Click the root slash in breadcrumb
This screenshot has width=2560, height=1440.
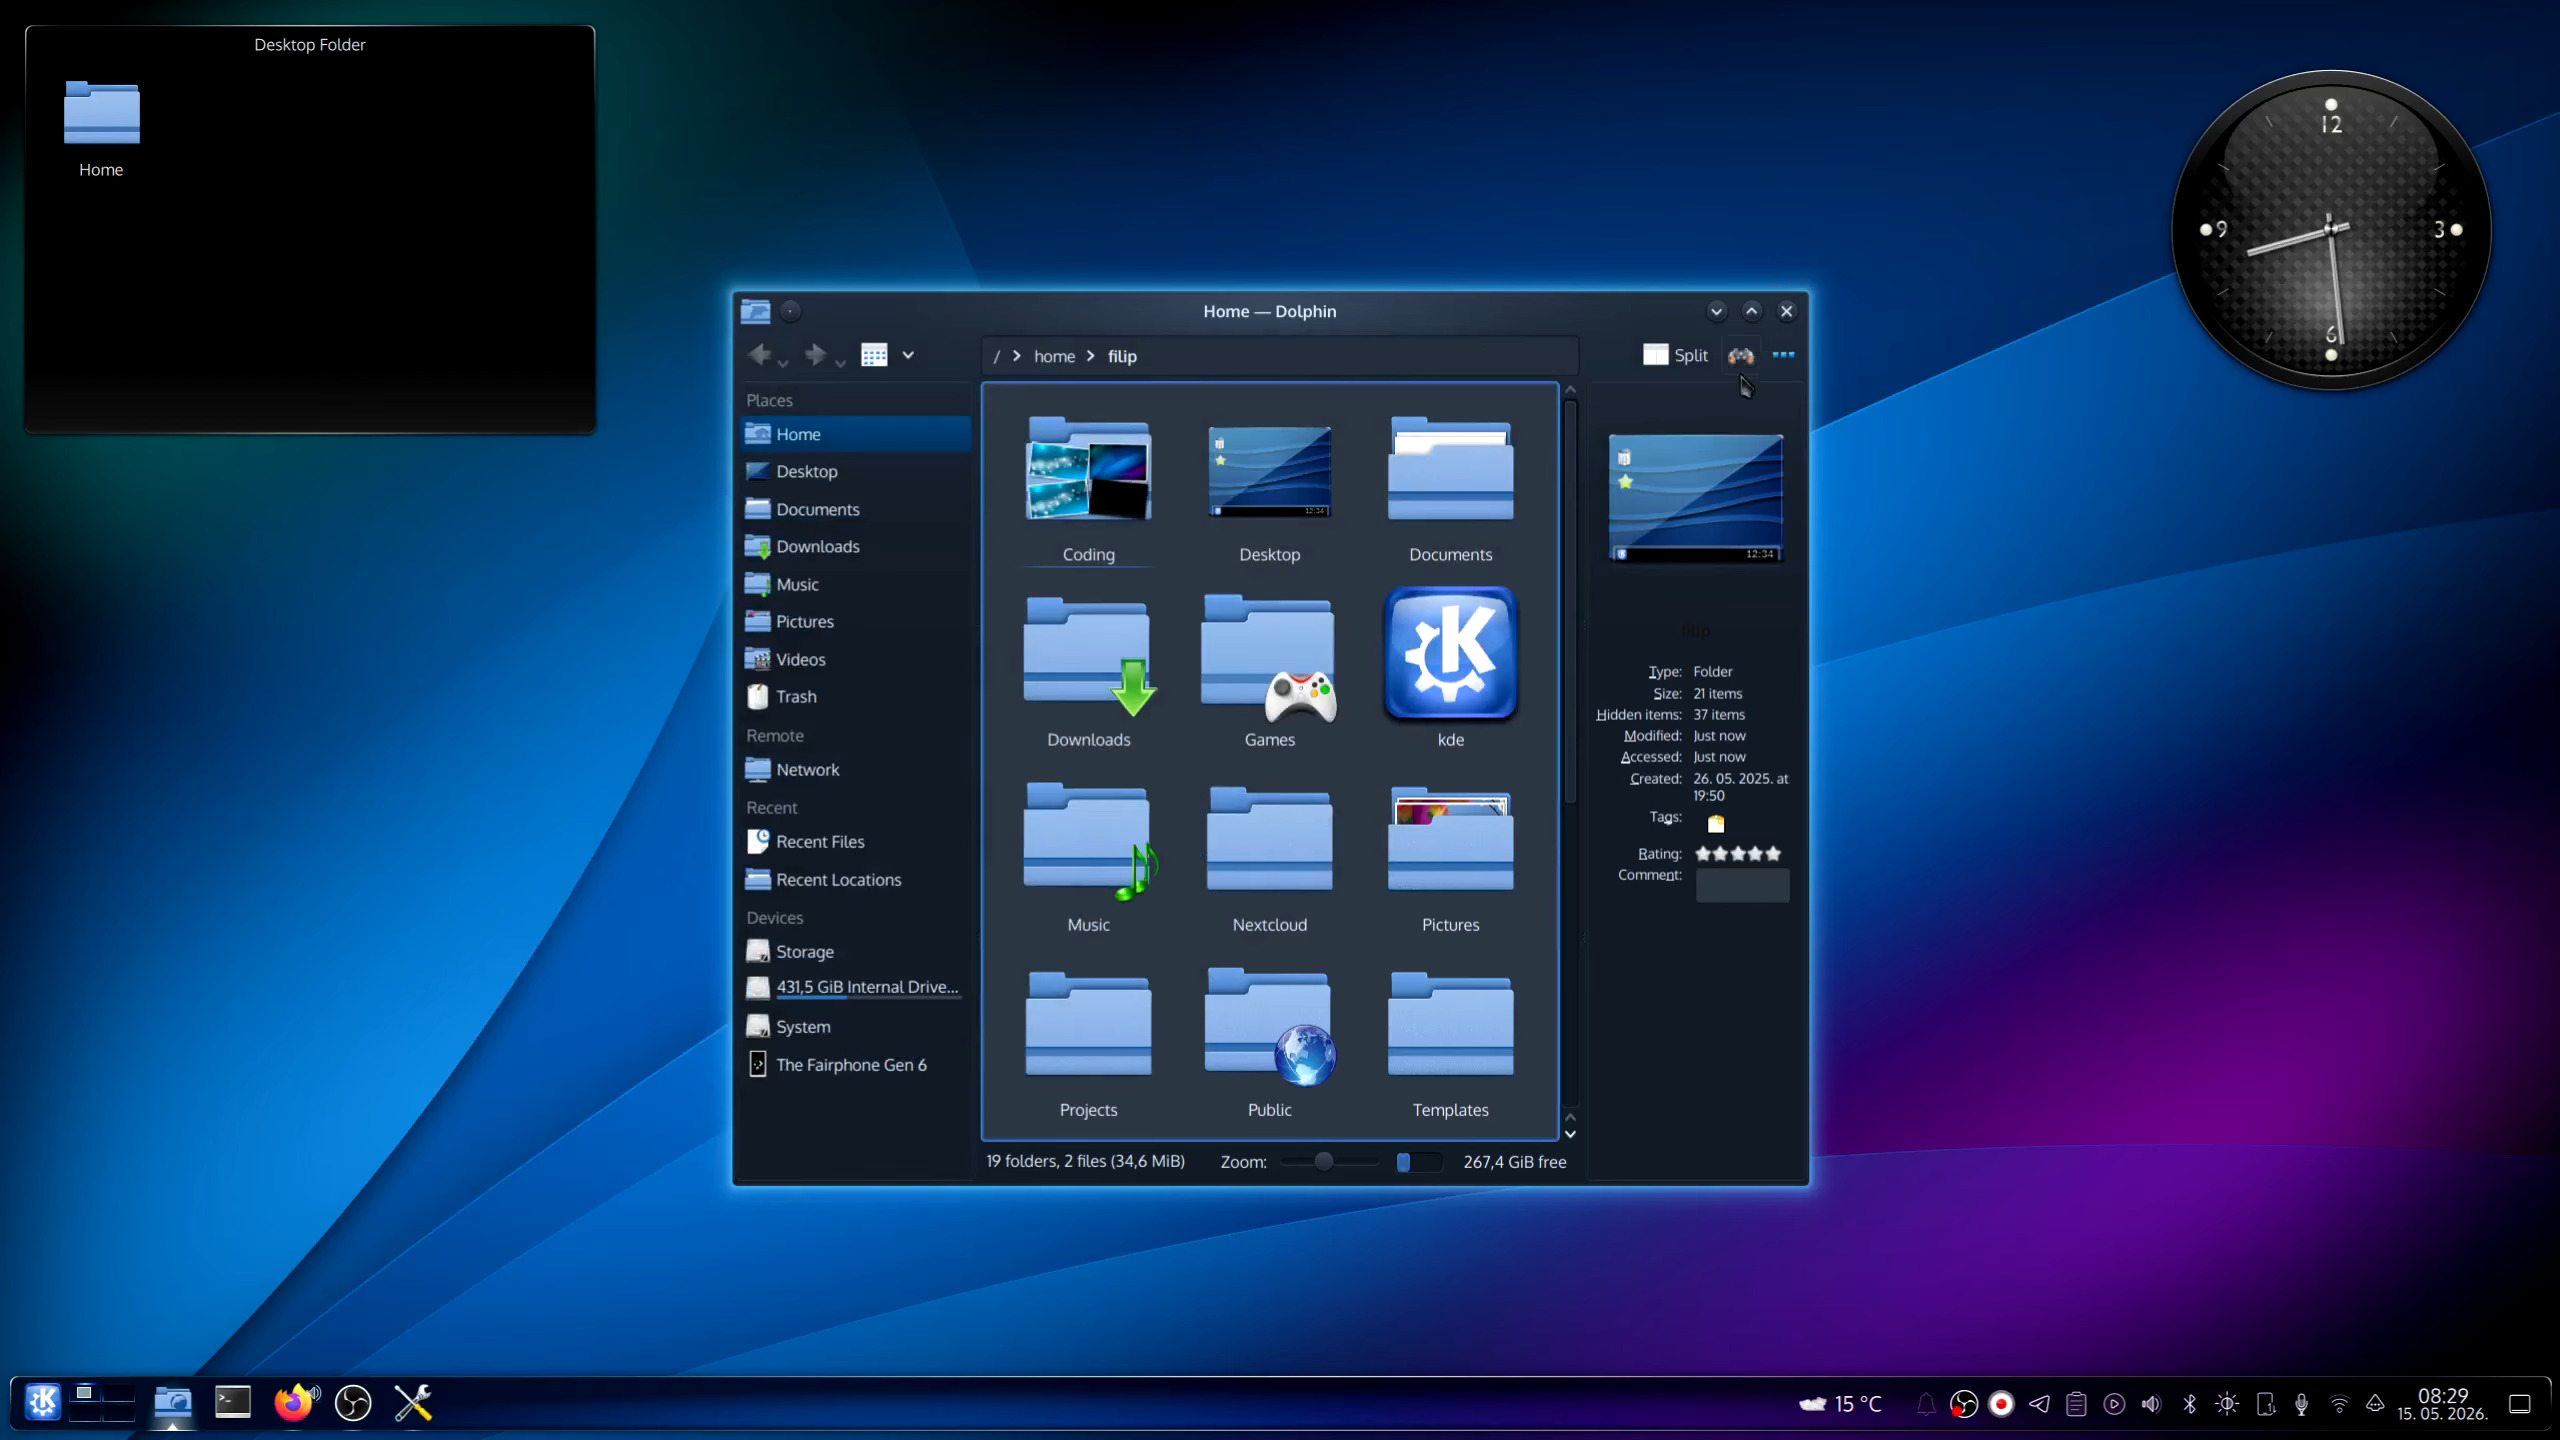tap(996, 357)
